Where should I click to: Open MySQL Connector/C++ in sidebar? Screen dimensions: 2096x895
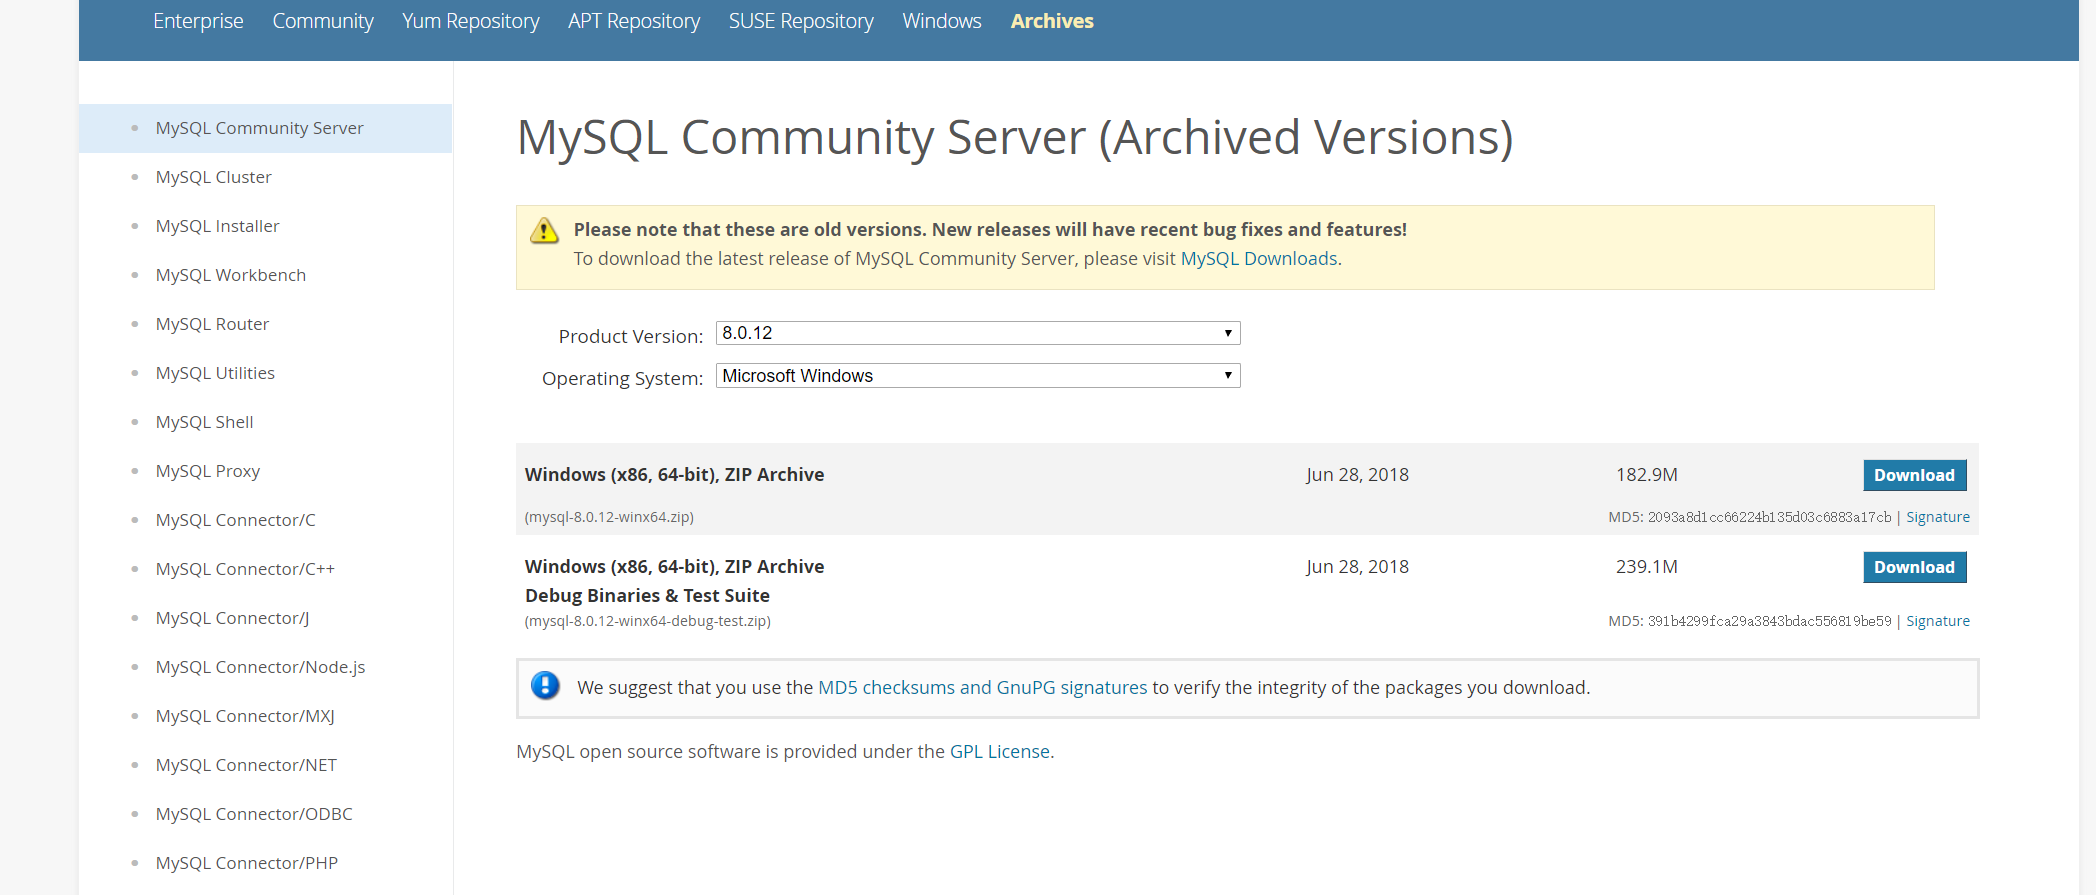click(245, 569)
